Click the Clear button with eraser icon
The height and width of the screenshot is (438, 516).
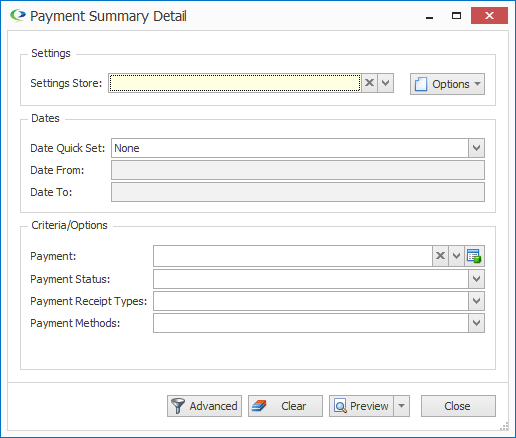(285, 406)
